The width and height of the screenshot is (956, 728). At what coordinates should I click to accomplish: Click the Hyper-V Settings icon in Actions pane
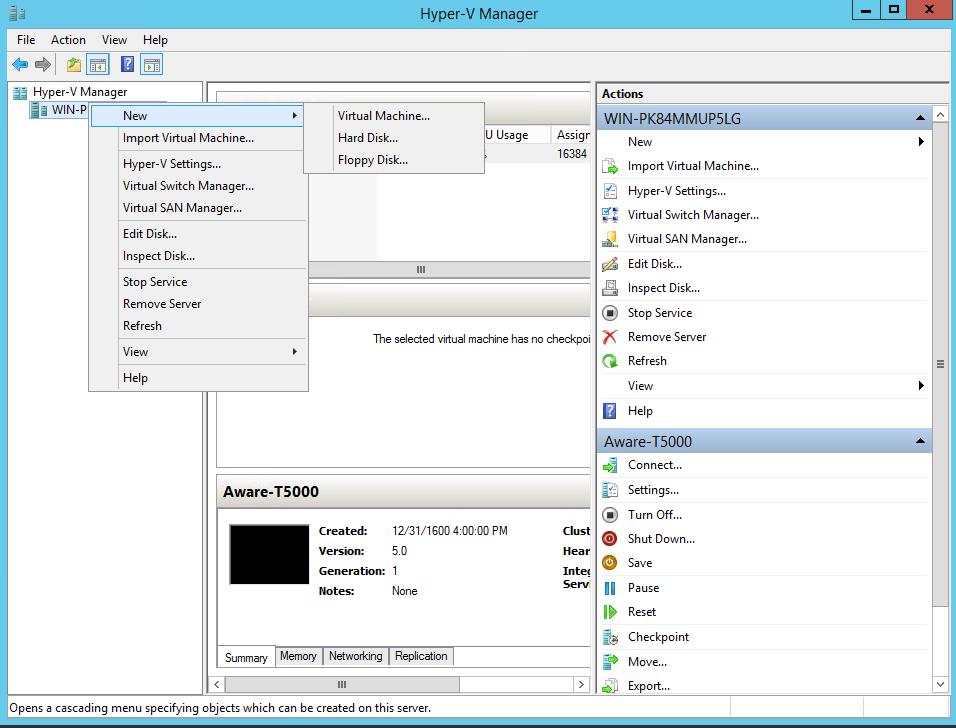[x=610, y=191]
